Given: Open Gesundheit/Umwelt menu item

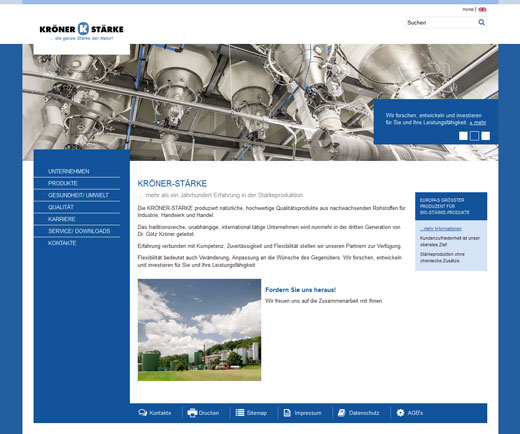Looking at the screenshot, I should click(78, 195).
